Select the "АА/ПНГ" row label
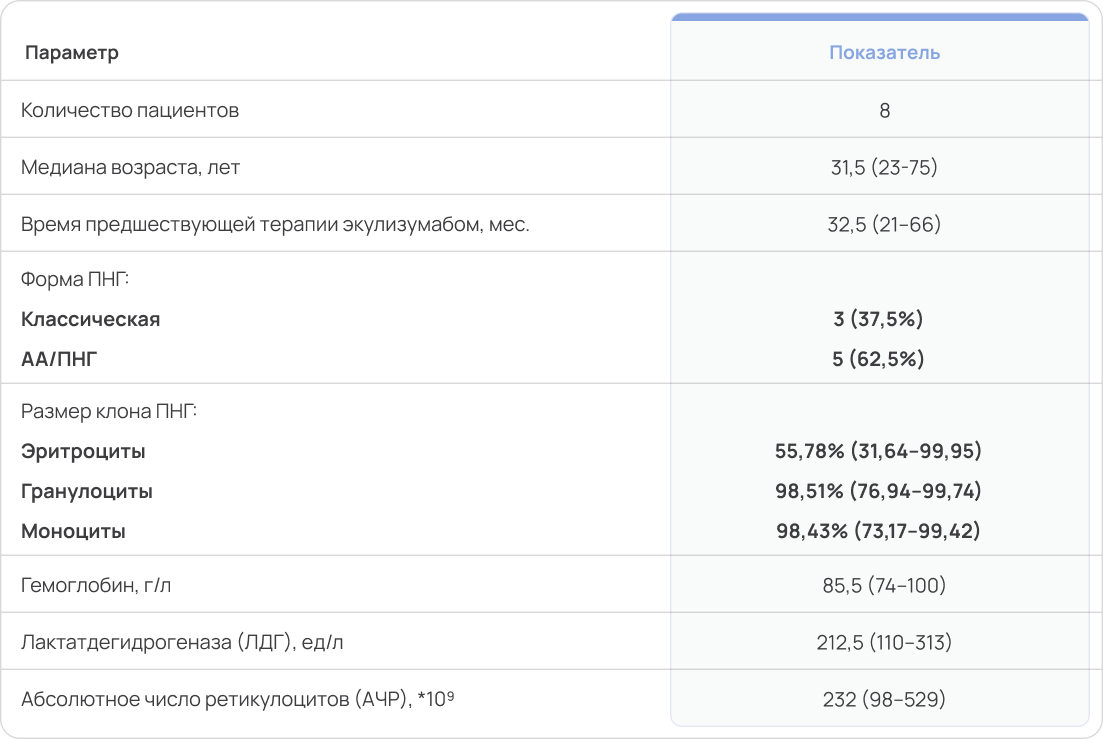 (59, 359)
